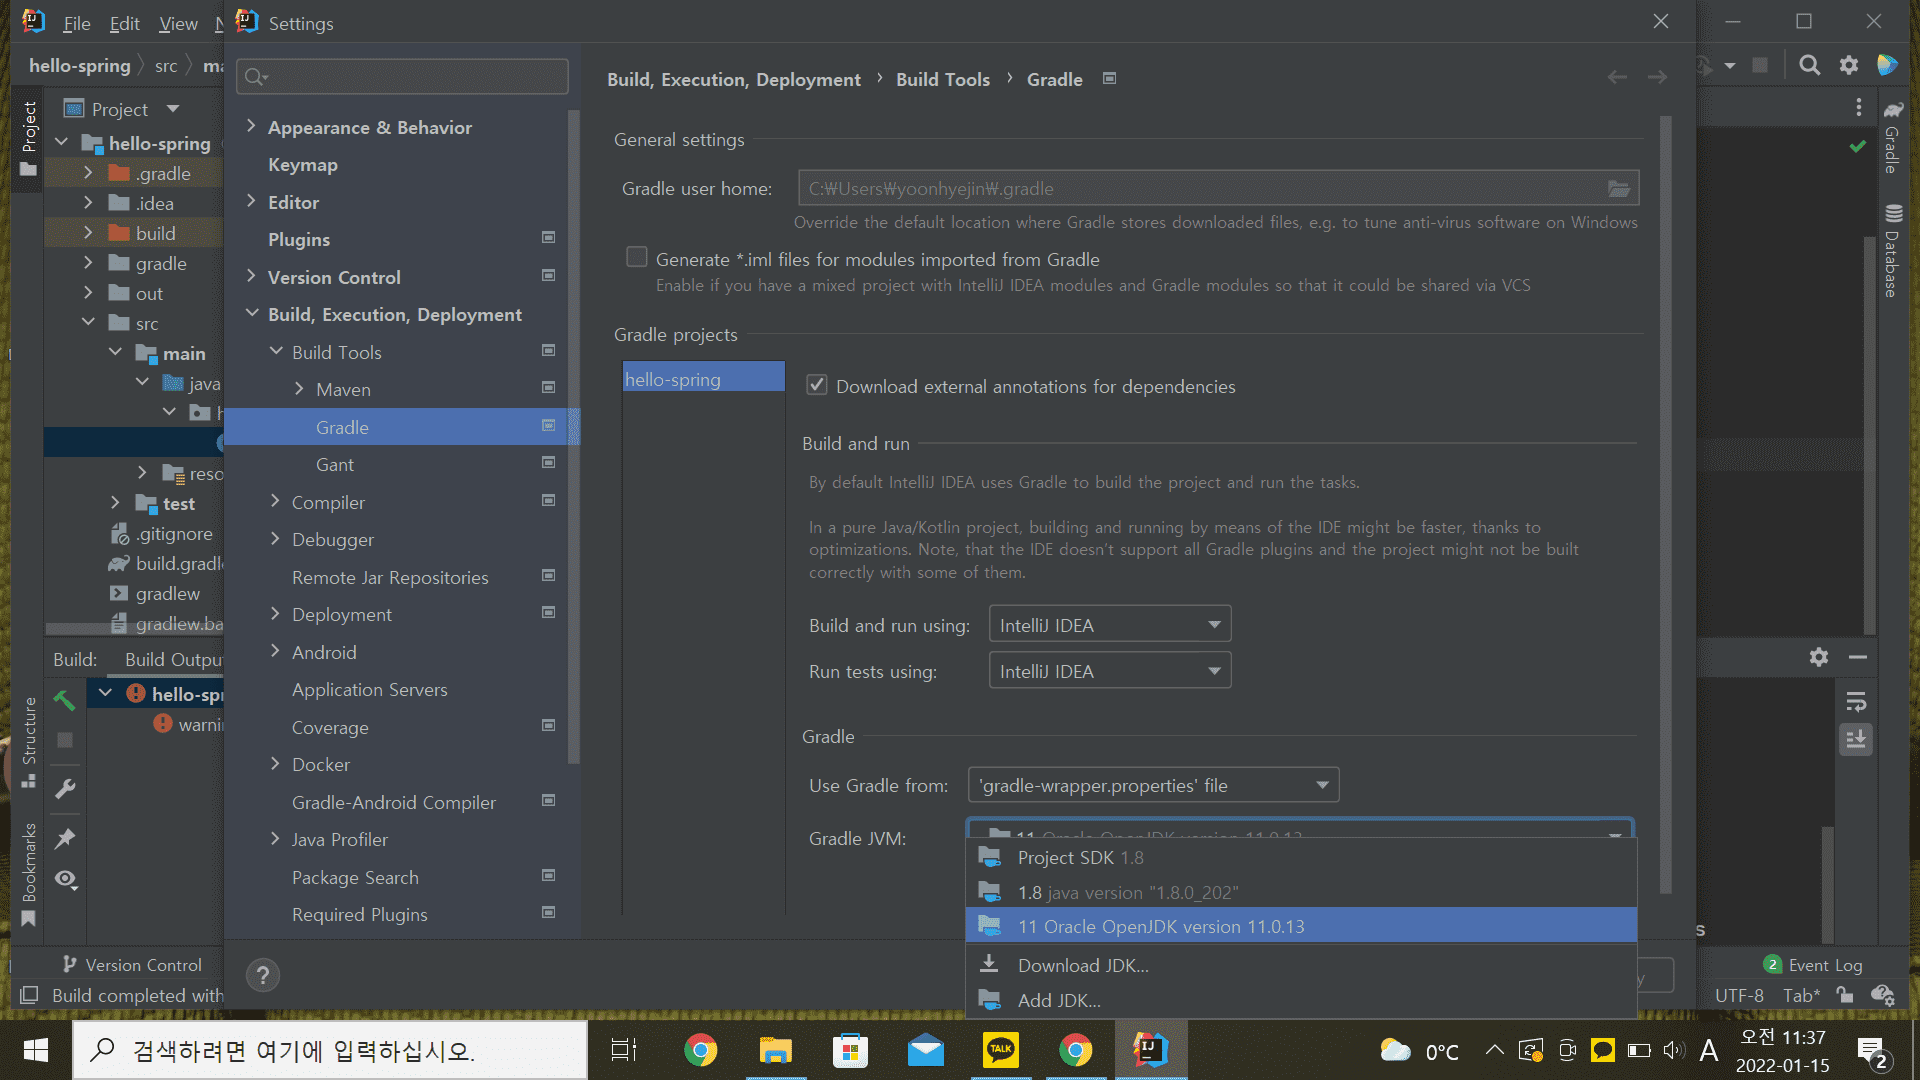Open the Version Control tool window tab
This screenshot has width=1920, height=1080.
132,964
